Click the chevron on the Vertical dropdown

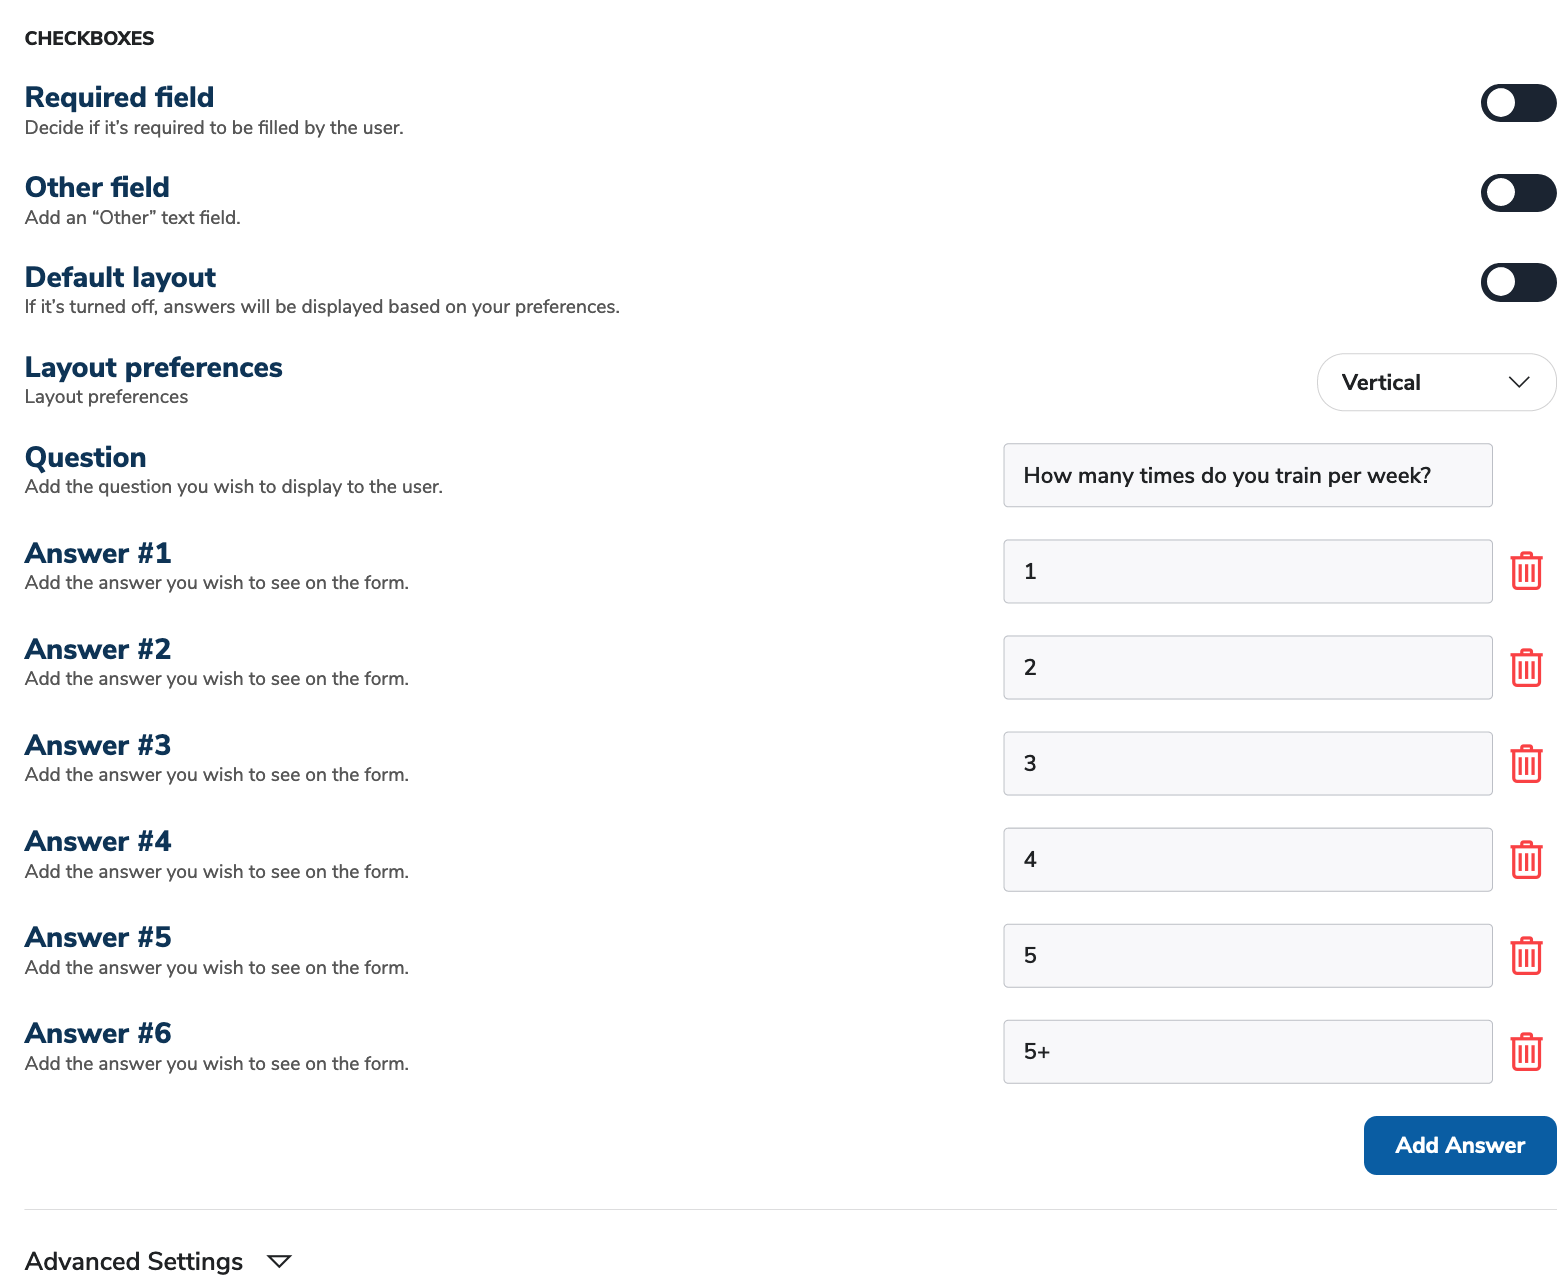point(1519,382)
